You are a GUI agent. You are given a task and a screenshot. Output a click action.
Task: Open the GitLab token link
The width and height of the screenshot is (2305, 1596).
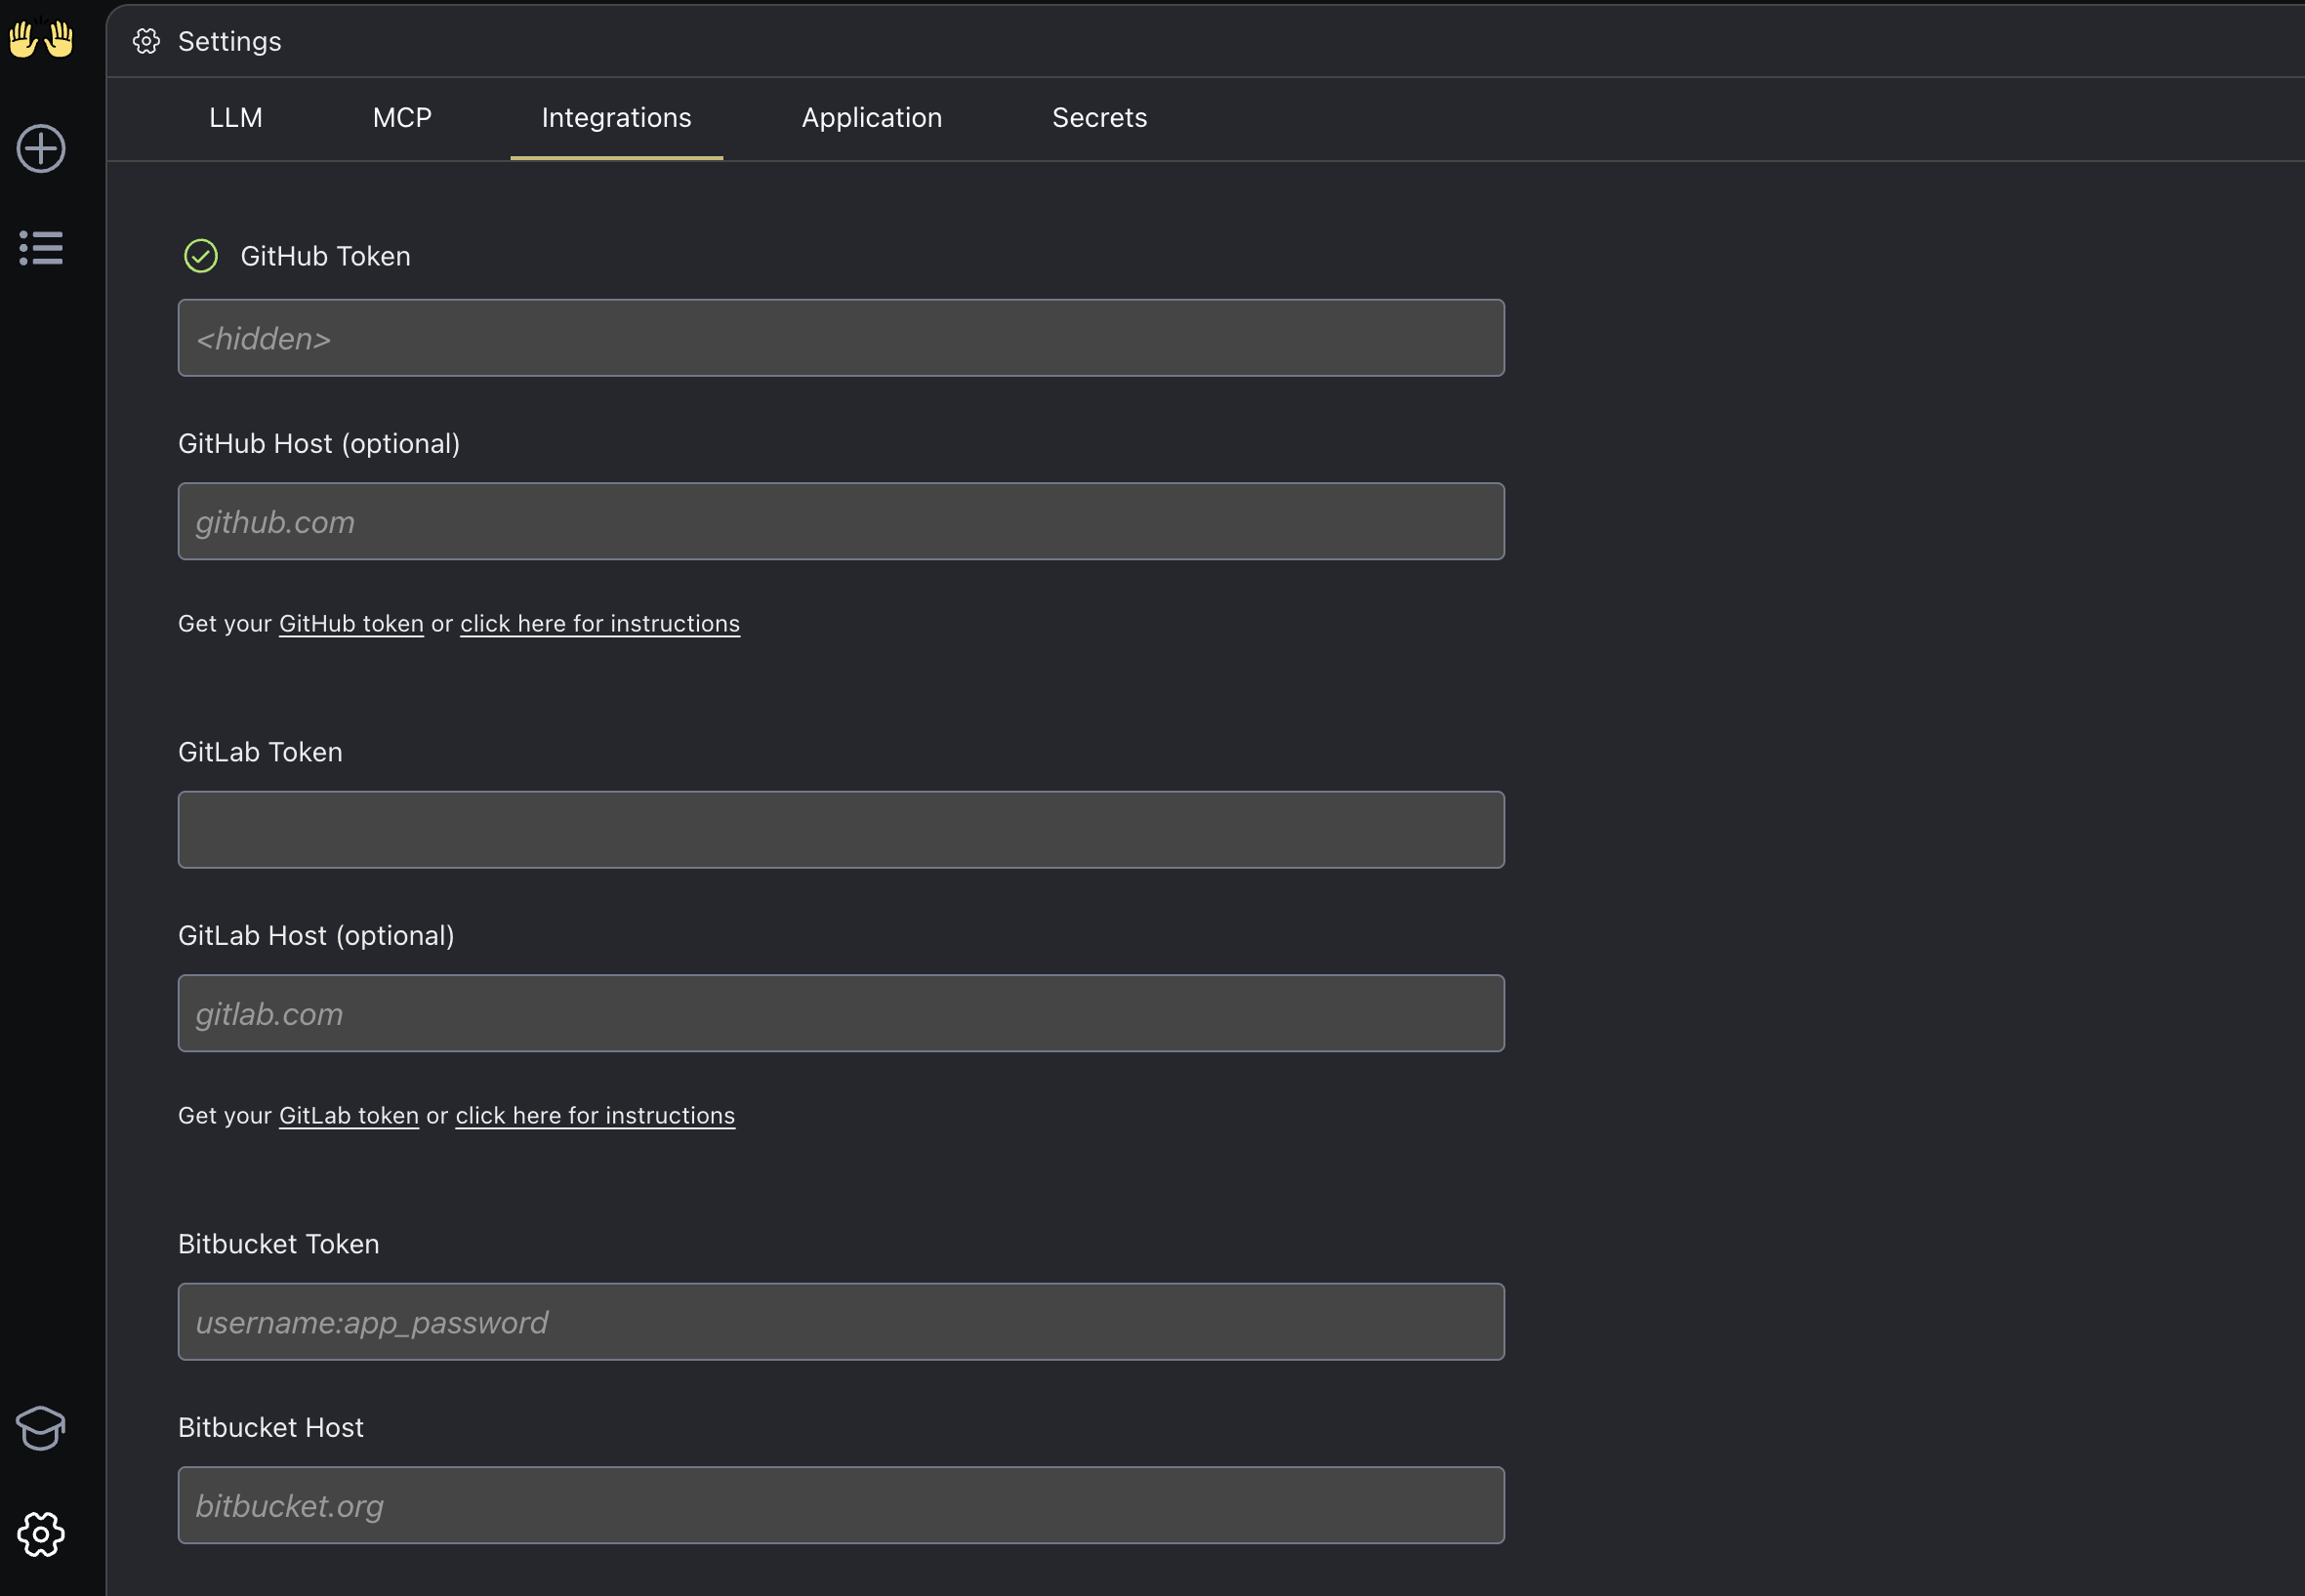pyautogui.click(x=347, y=1115)
